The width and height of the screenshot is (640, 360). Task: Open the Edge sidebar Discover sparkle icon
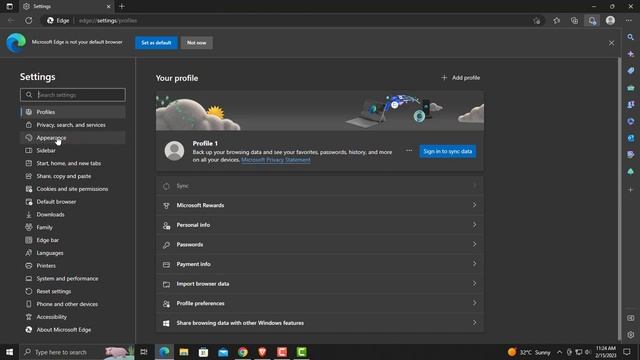[x=631, y=54]
